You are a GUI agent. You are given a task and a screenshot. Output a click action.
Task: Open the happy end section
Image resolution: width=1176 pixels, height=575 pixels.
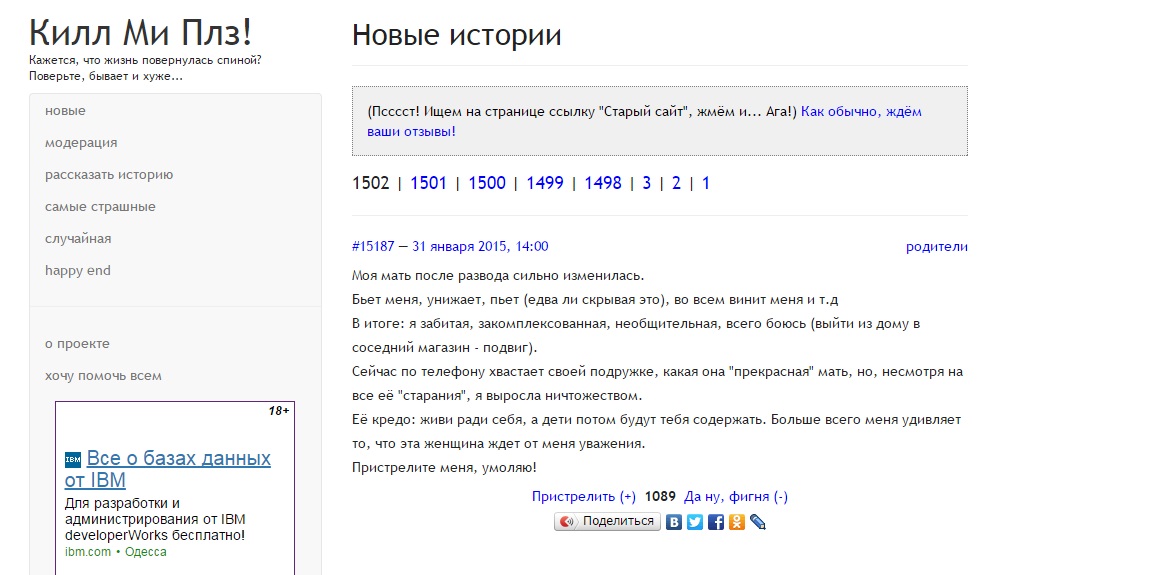pyautogui.click(x=78, y=271)
